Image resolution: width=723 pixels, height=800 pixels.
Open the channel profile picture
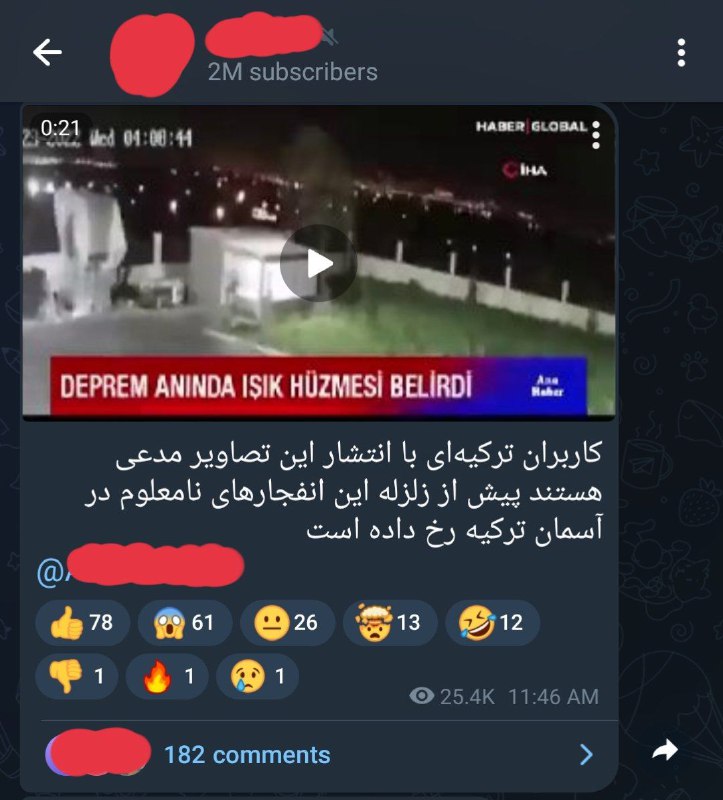152,54
